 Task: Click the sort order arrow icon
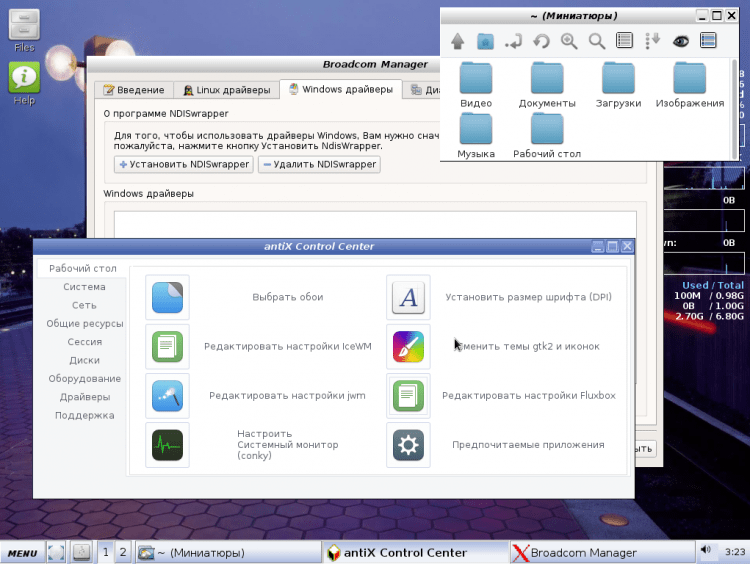pyautogui.click(x=653, y=41)
